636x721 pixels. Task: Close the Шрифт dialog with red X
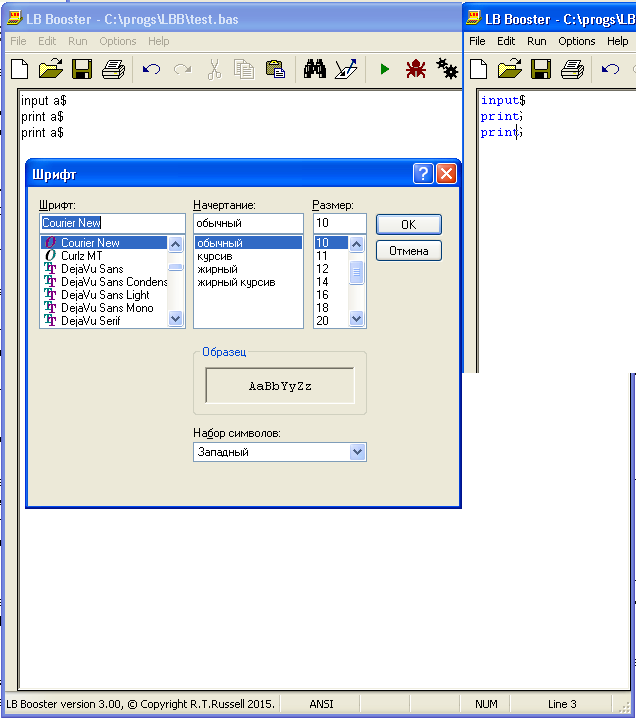446,174
